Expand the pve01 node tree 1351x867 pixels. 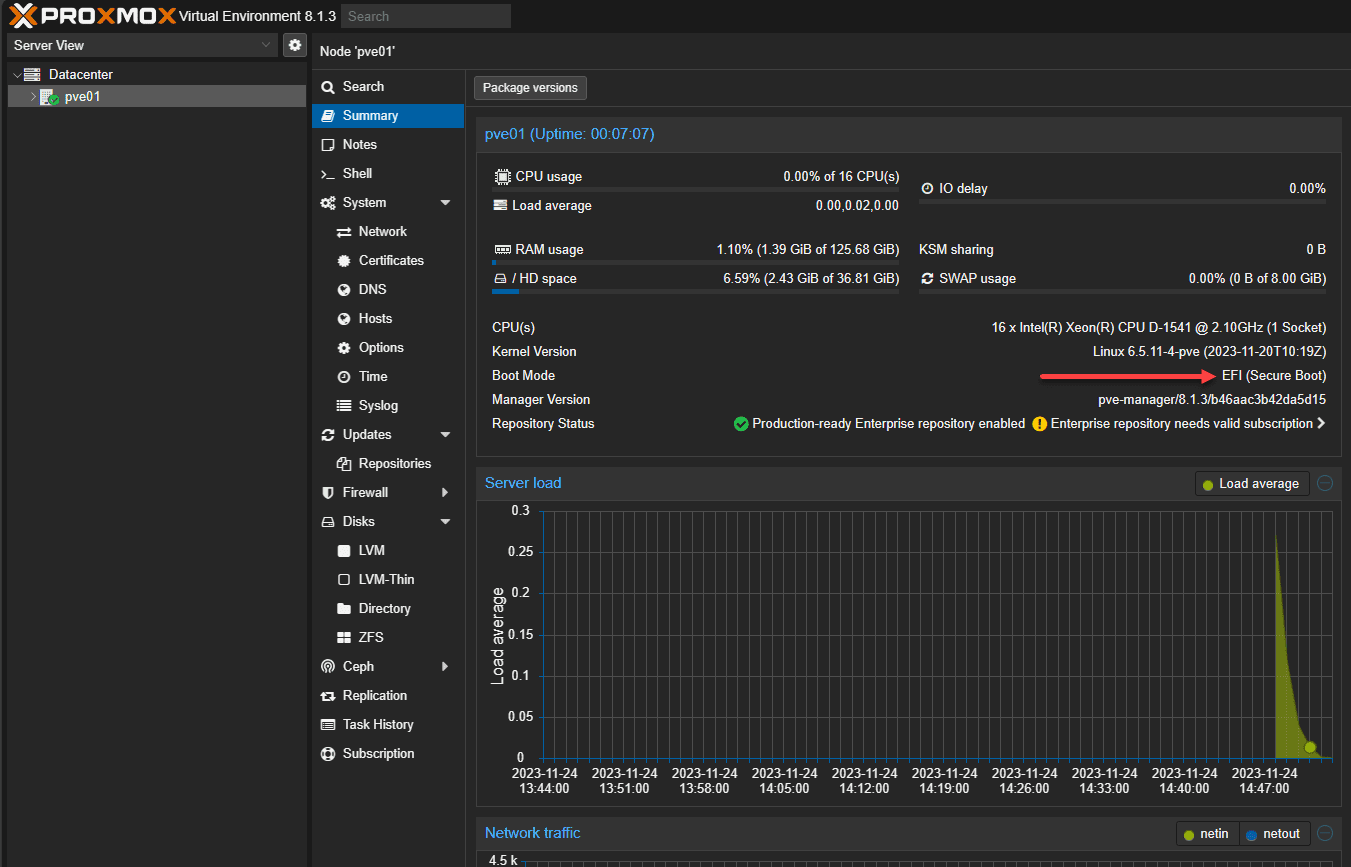coord(33,97)
